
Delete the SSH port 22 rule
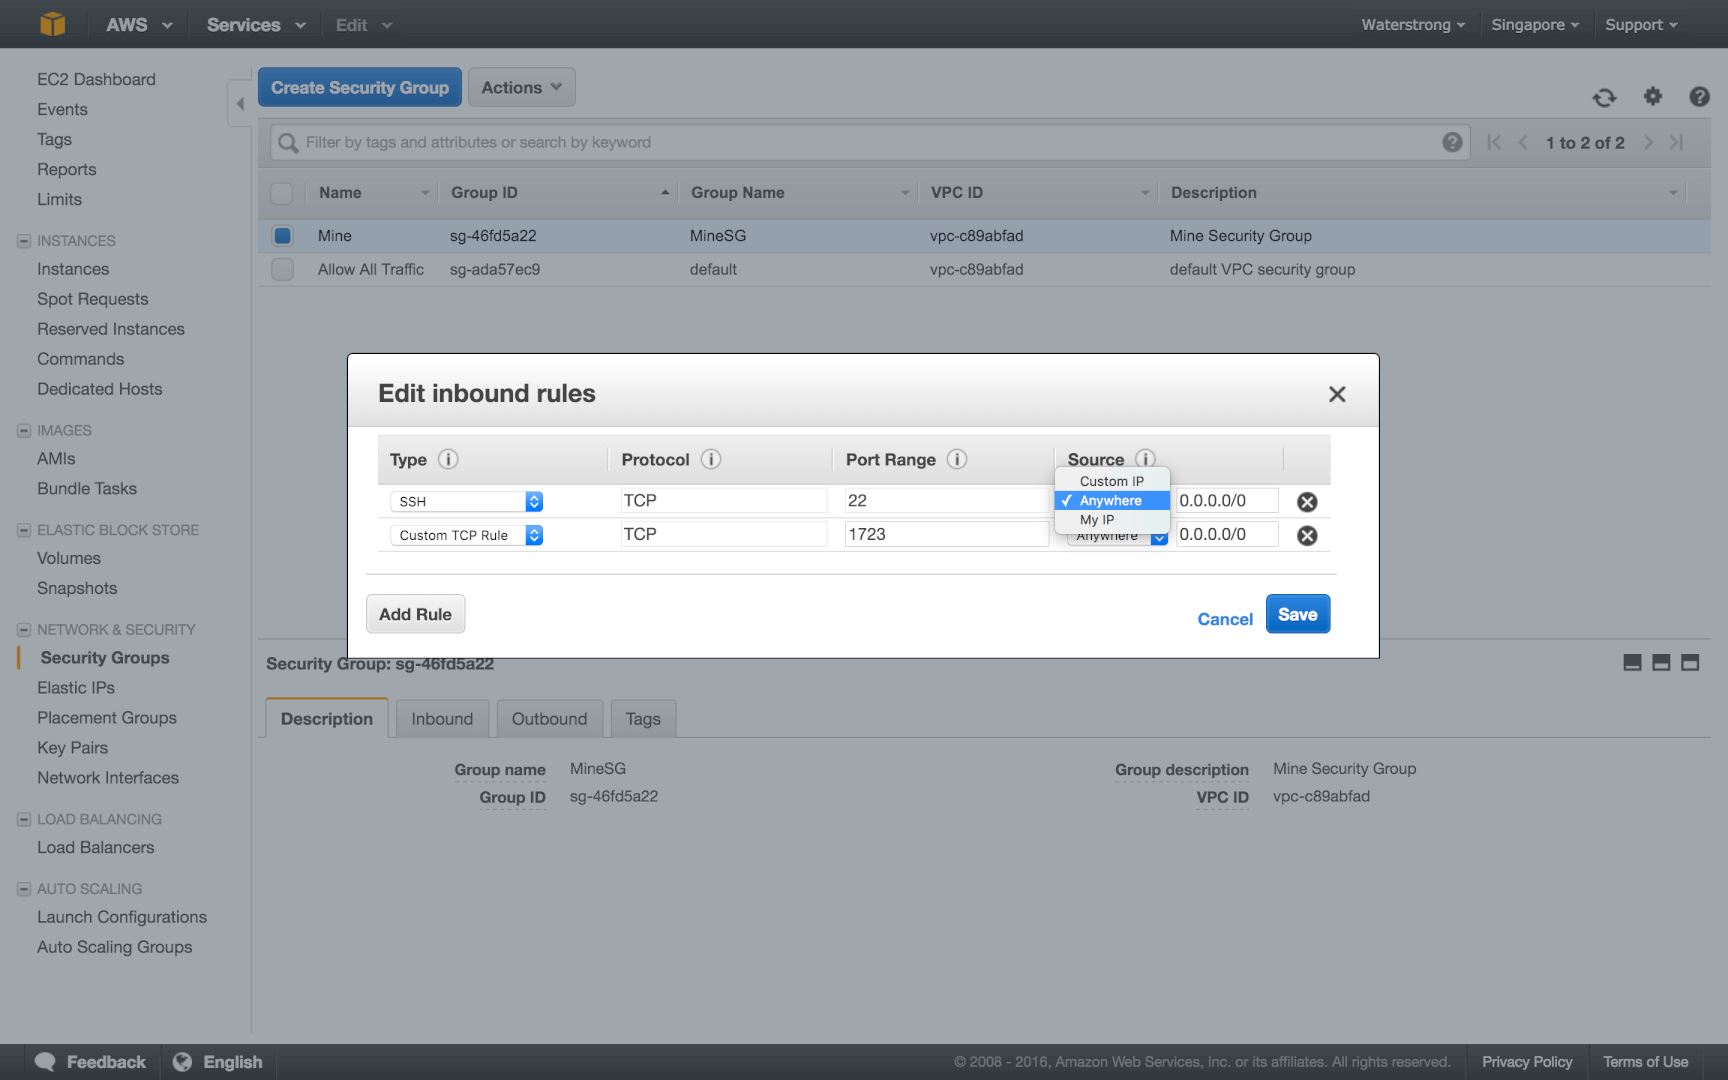1307,502
